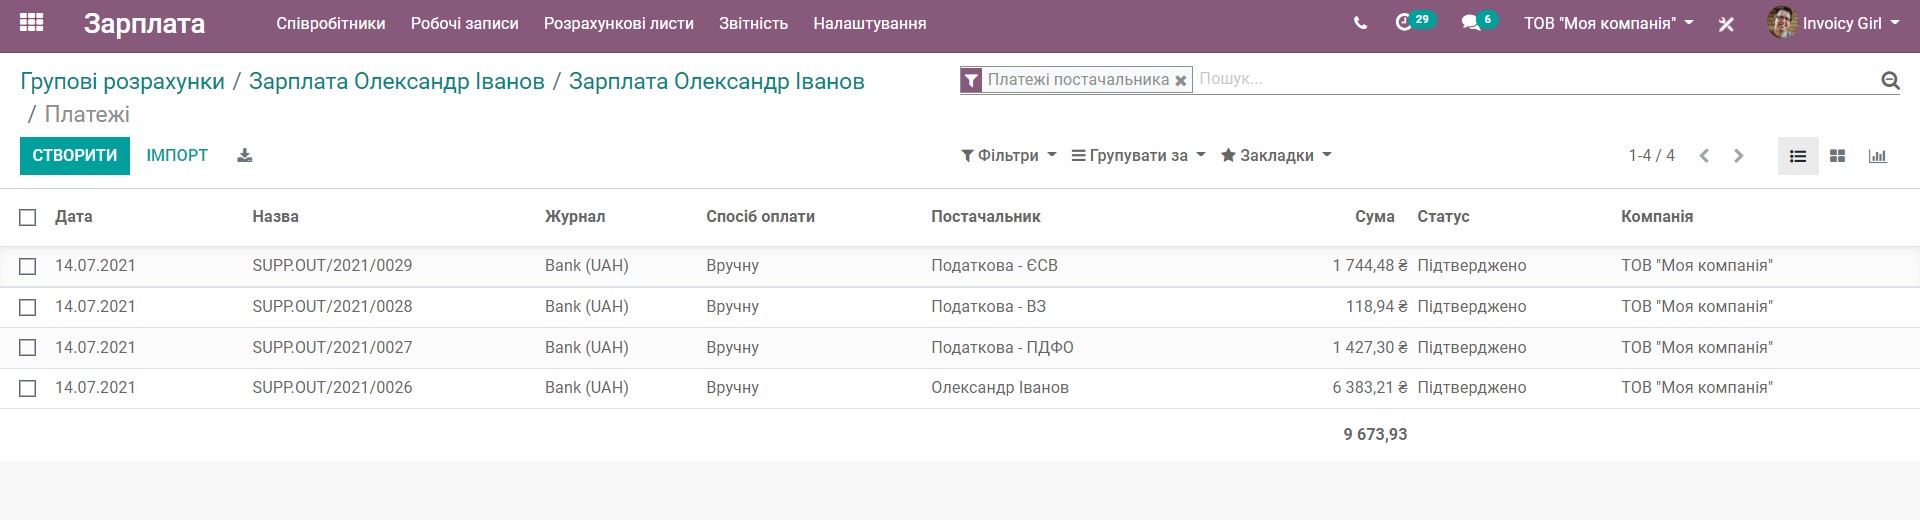Click the СТВОРИТИ button
The image size is (1920, 520).
point(75,156)
